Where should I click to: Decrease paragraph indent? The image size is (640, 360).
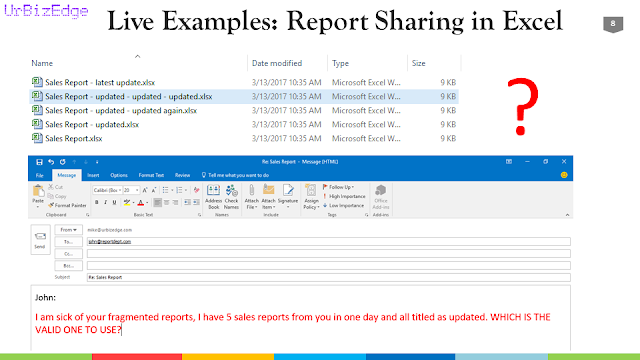(187, 202)
